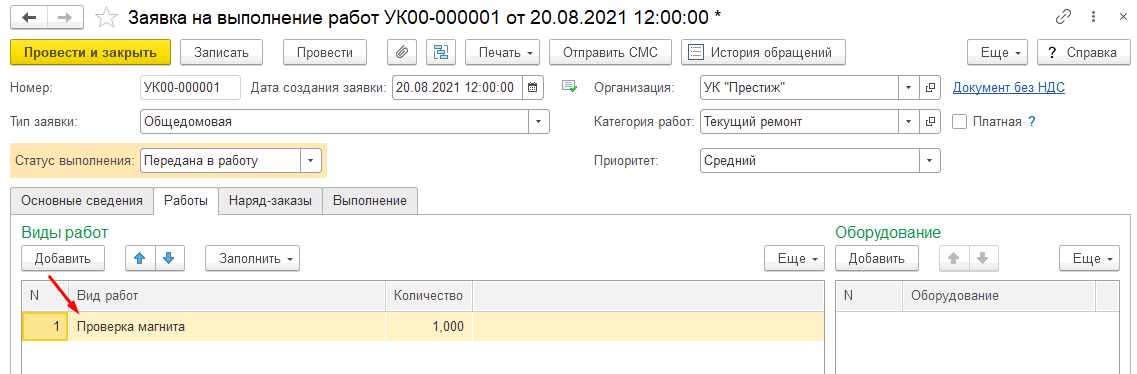This screenshot has height=374, width=1137.
Task: Add equipment with Добавить in Оборудование
Action: (877, 258)
